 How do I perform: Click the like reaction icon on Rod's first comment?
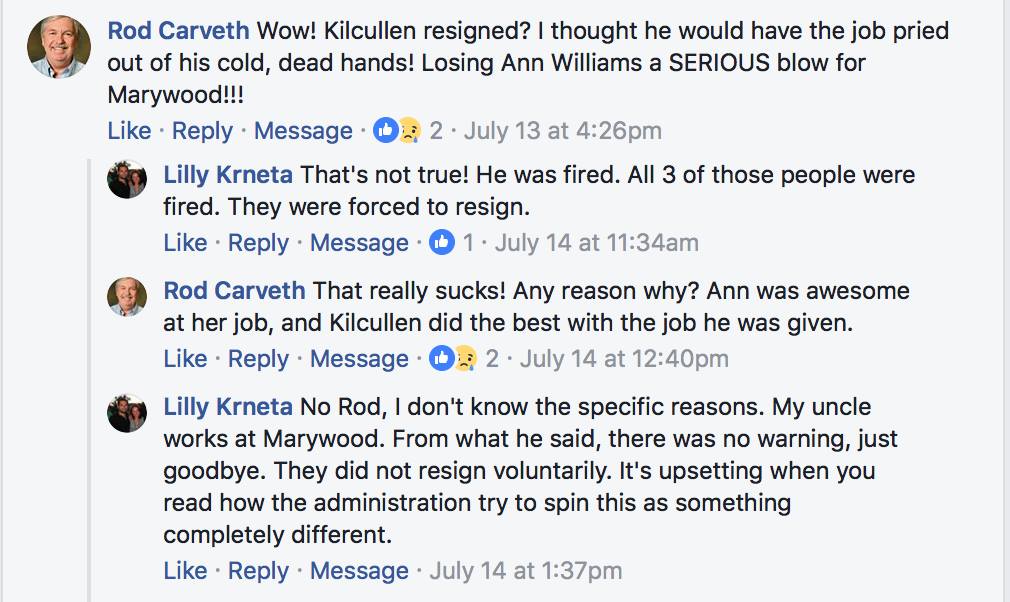tap(386, 130)
